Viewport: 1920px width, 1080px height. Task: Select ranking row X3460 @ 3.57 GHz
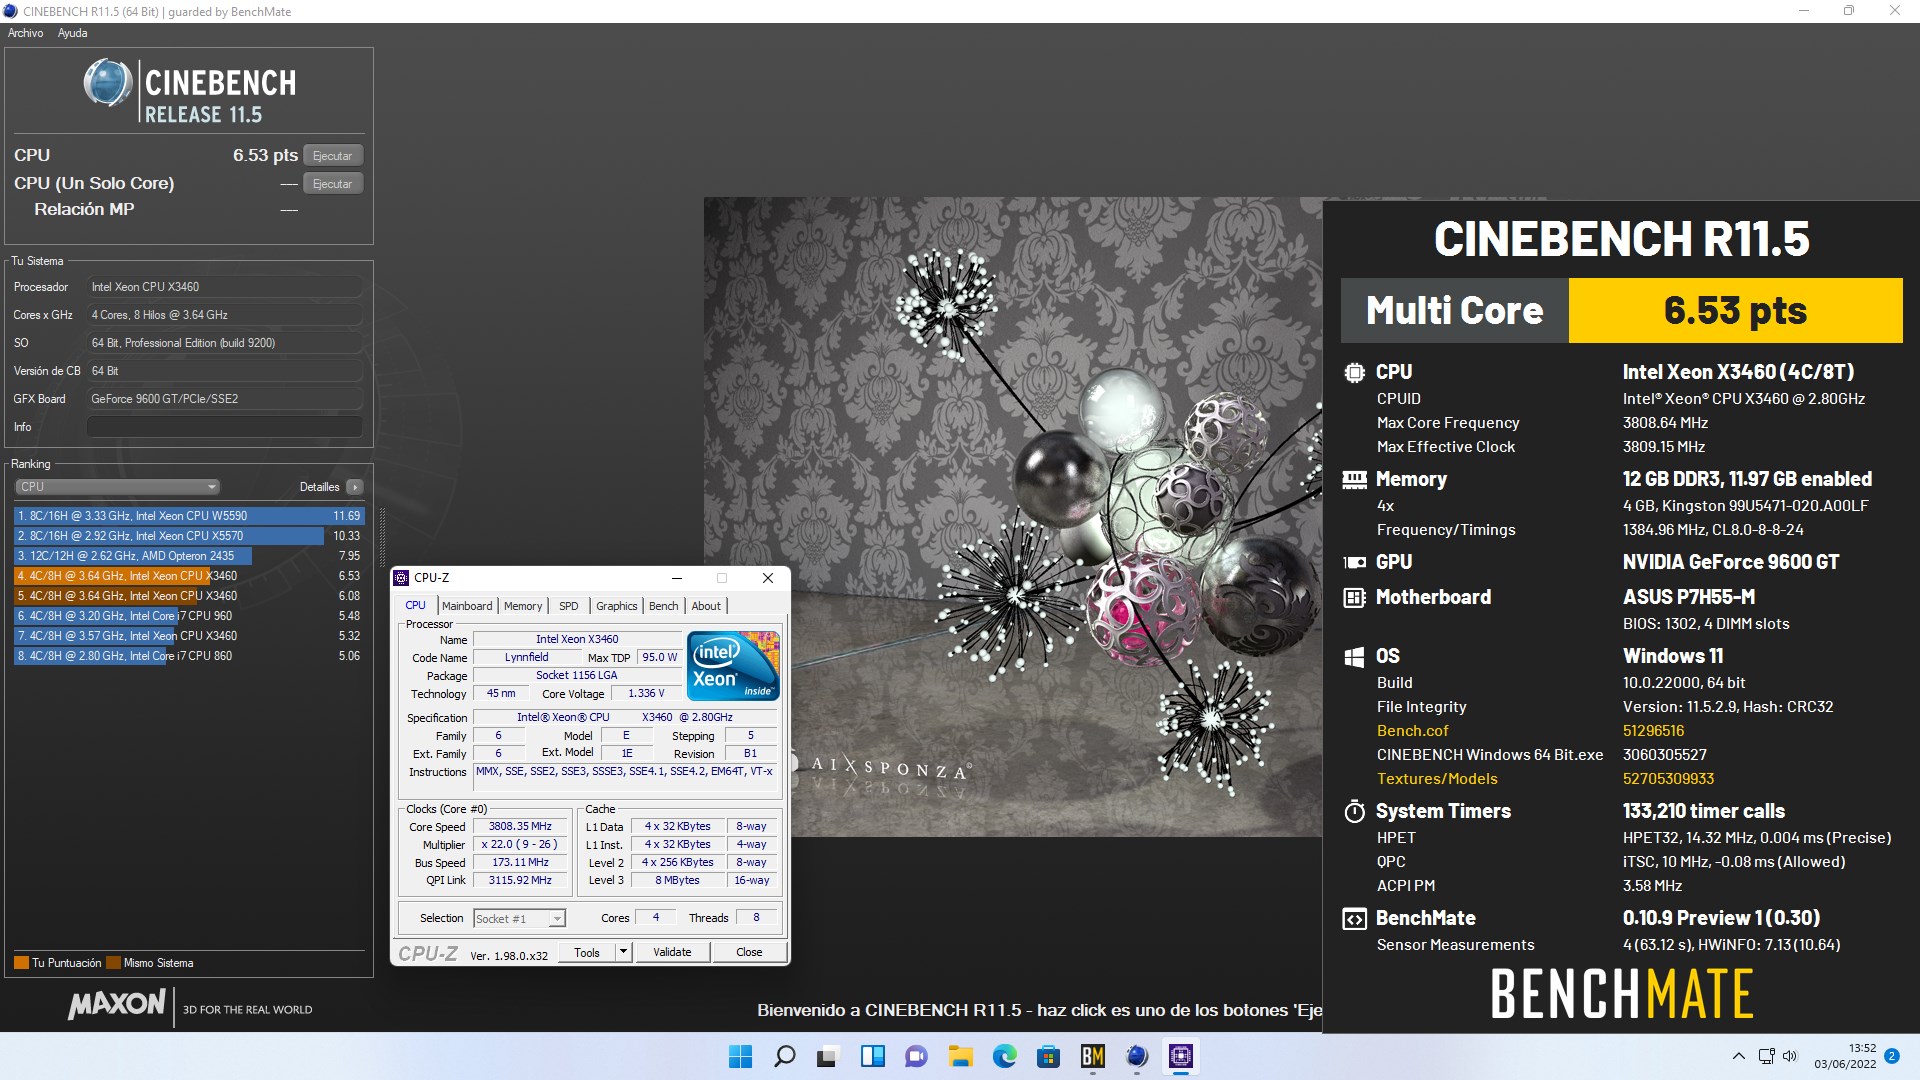coord(189,636)
